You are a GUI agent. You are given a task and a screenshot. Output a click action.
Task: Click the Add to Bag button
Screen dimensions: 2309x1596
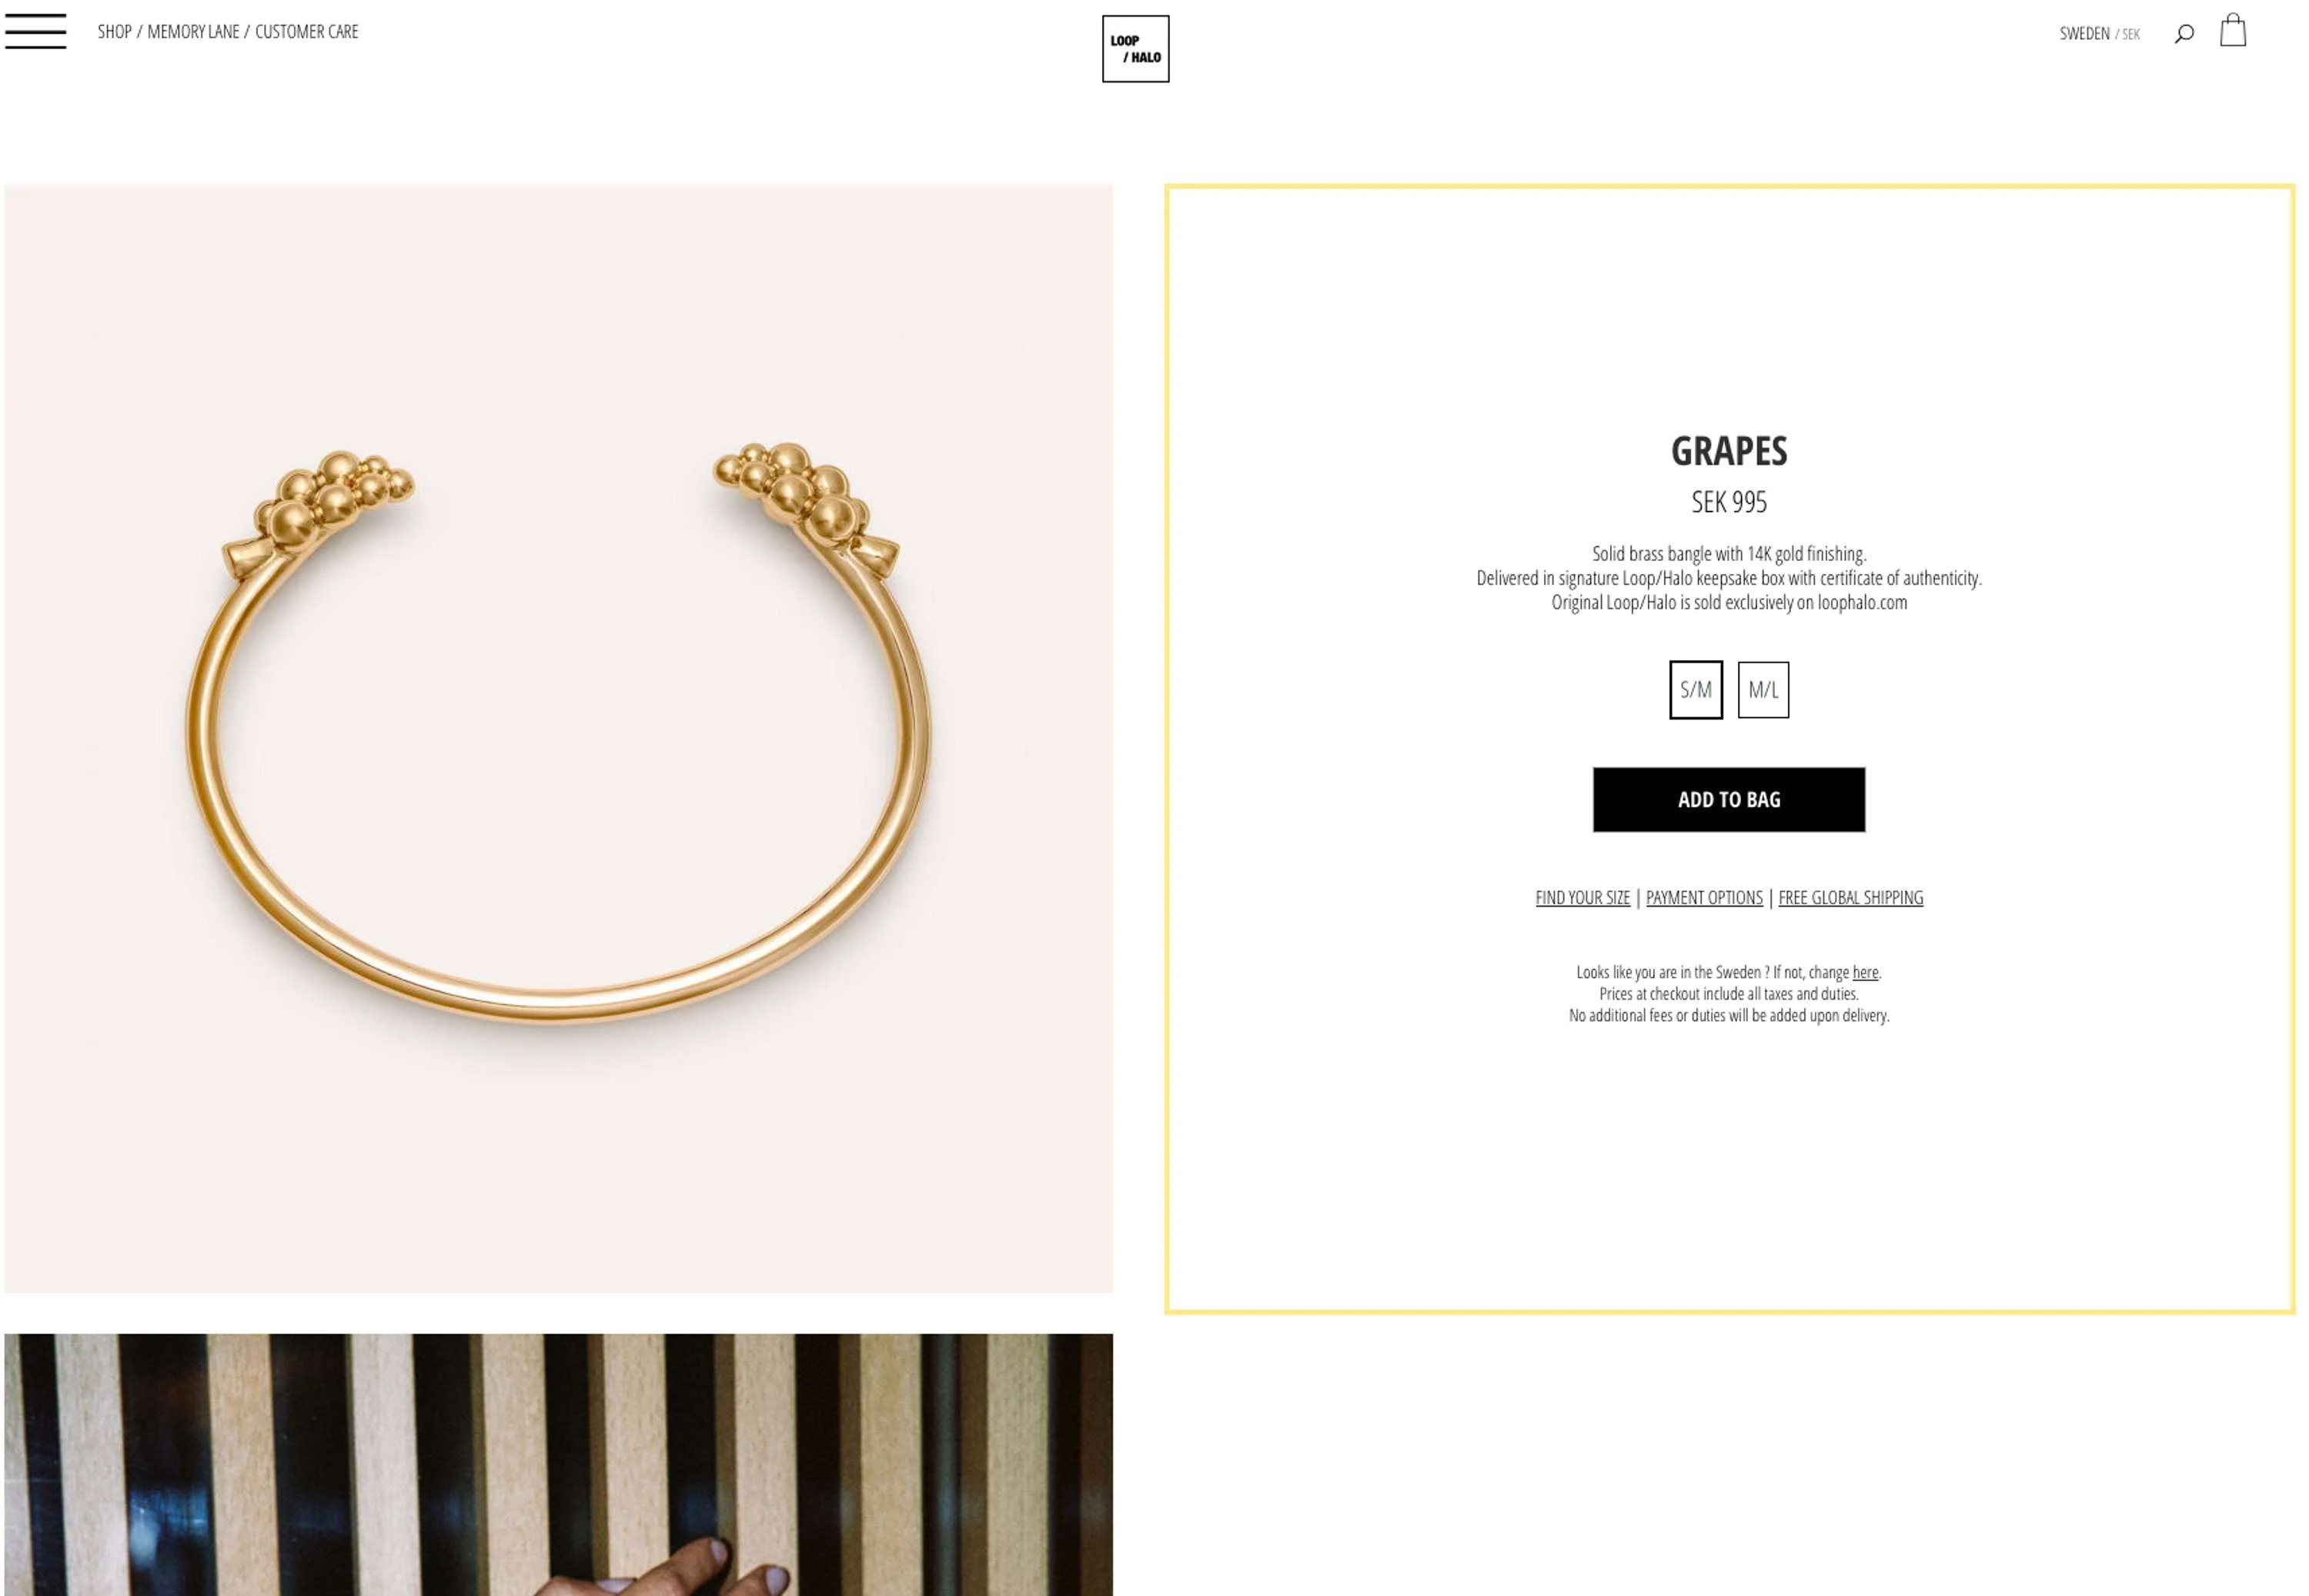1728,799
